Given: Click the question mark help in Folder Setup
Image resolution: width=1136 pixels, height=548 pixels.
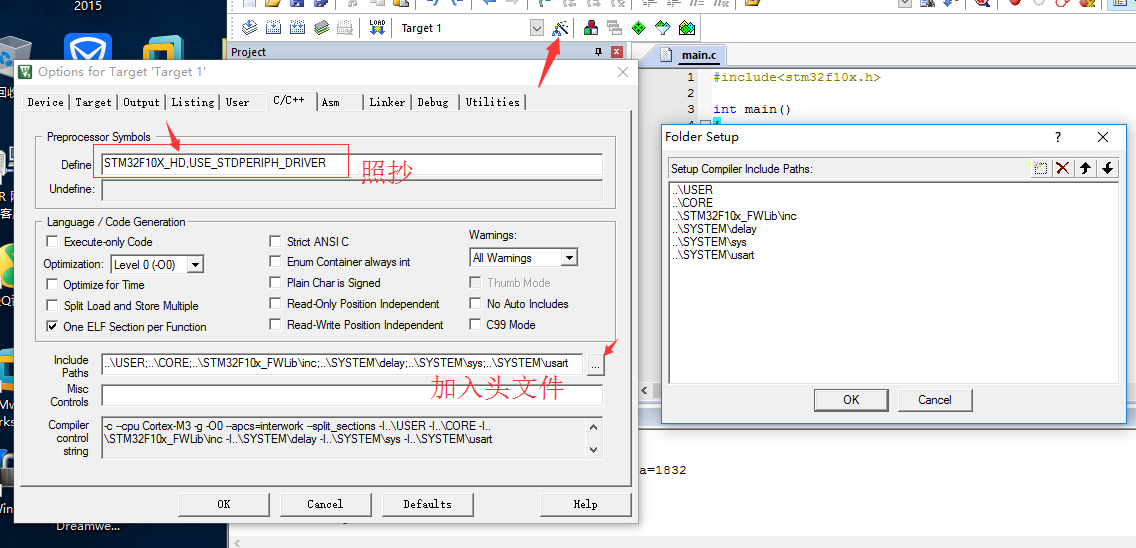Looking at the screenshot, I should click(x=1058, y=137).
